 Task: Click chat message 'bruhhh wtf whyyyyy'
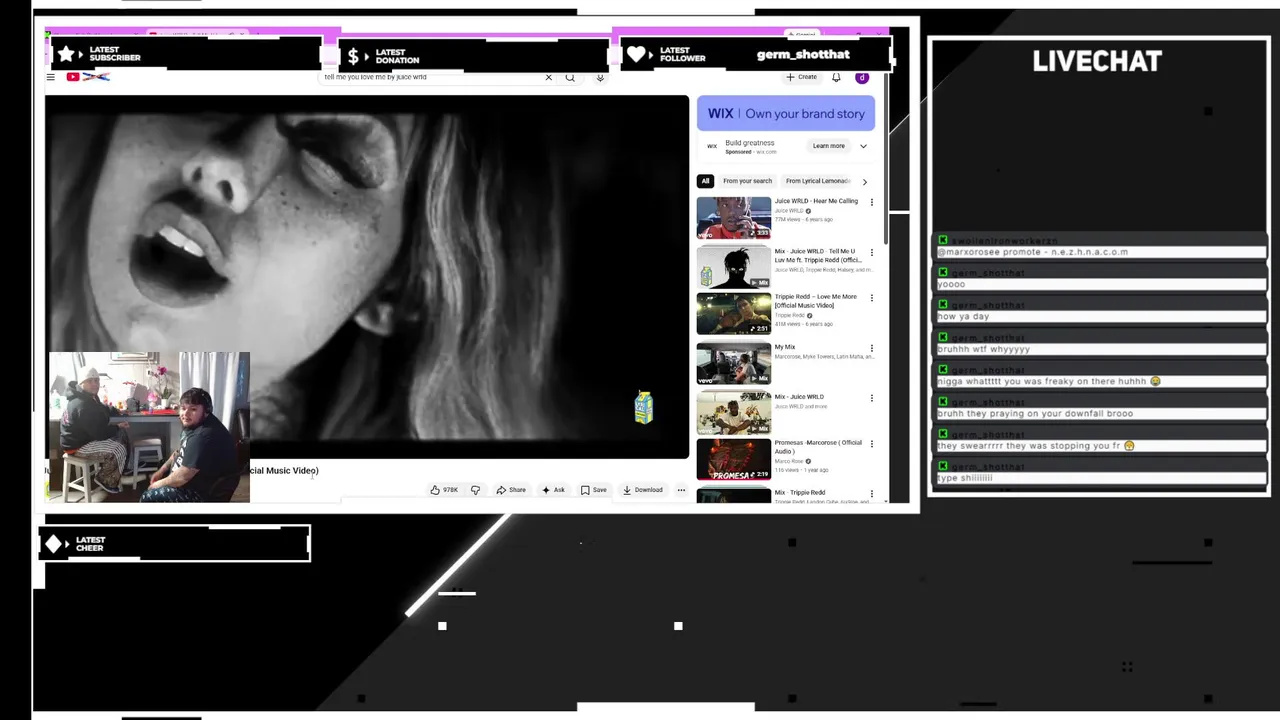coord(983,349)
